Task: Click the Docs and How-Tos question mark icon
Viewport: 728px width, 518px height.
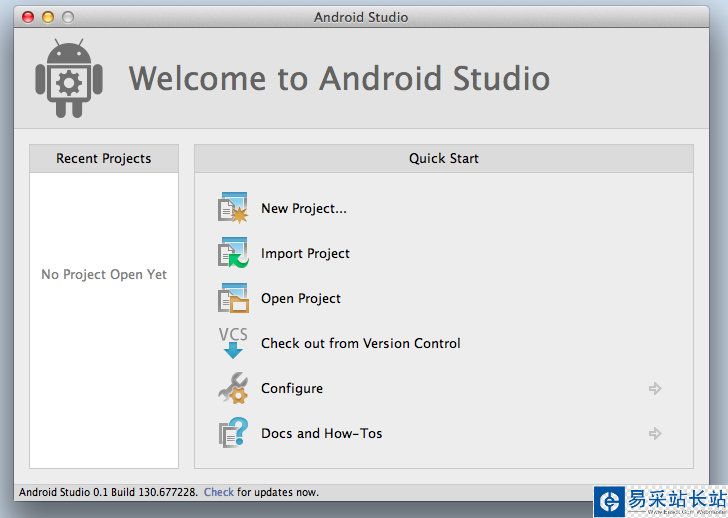Action: (233, 433)
